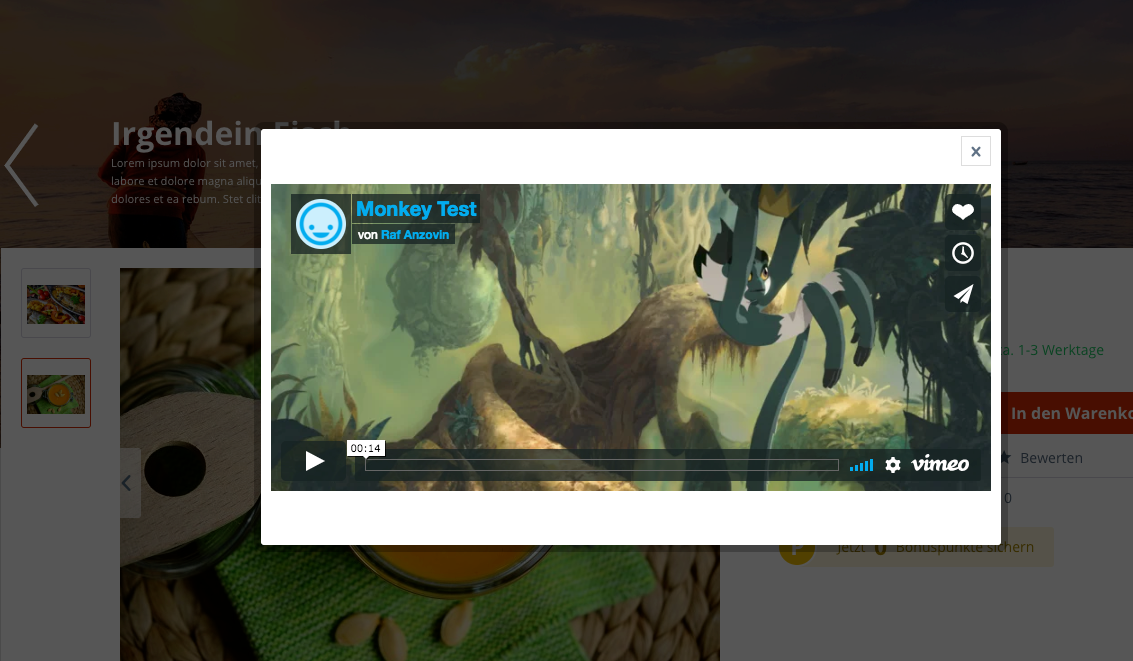Image resolution: width=1133 pixels, height=661 pixels.
Task: Like the video with the heart icon
Action: [962, 212]
